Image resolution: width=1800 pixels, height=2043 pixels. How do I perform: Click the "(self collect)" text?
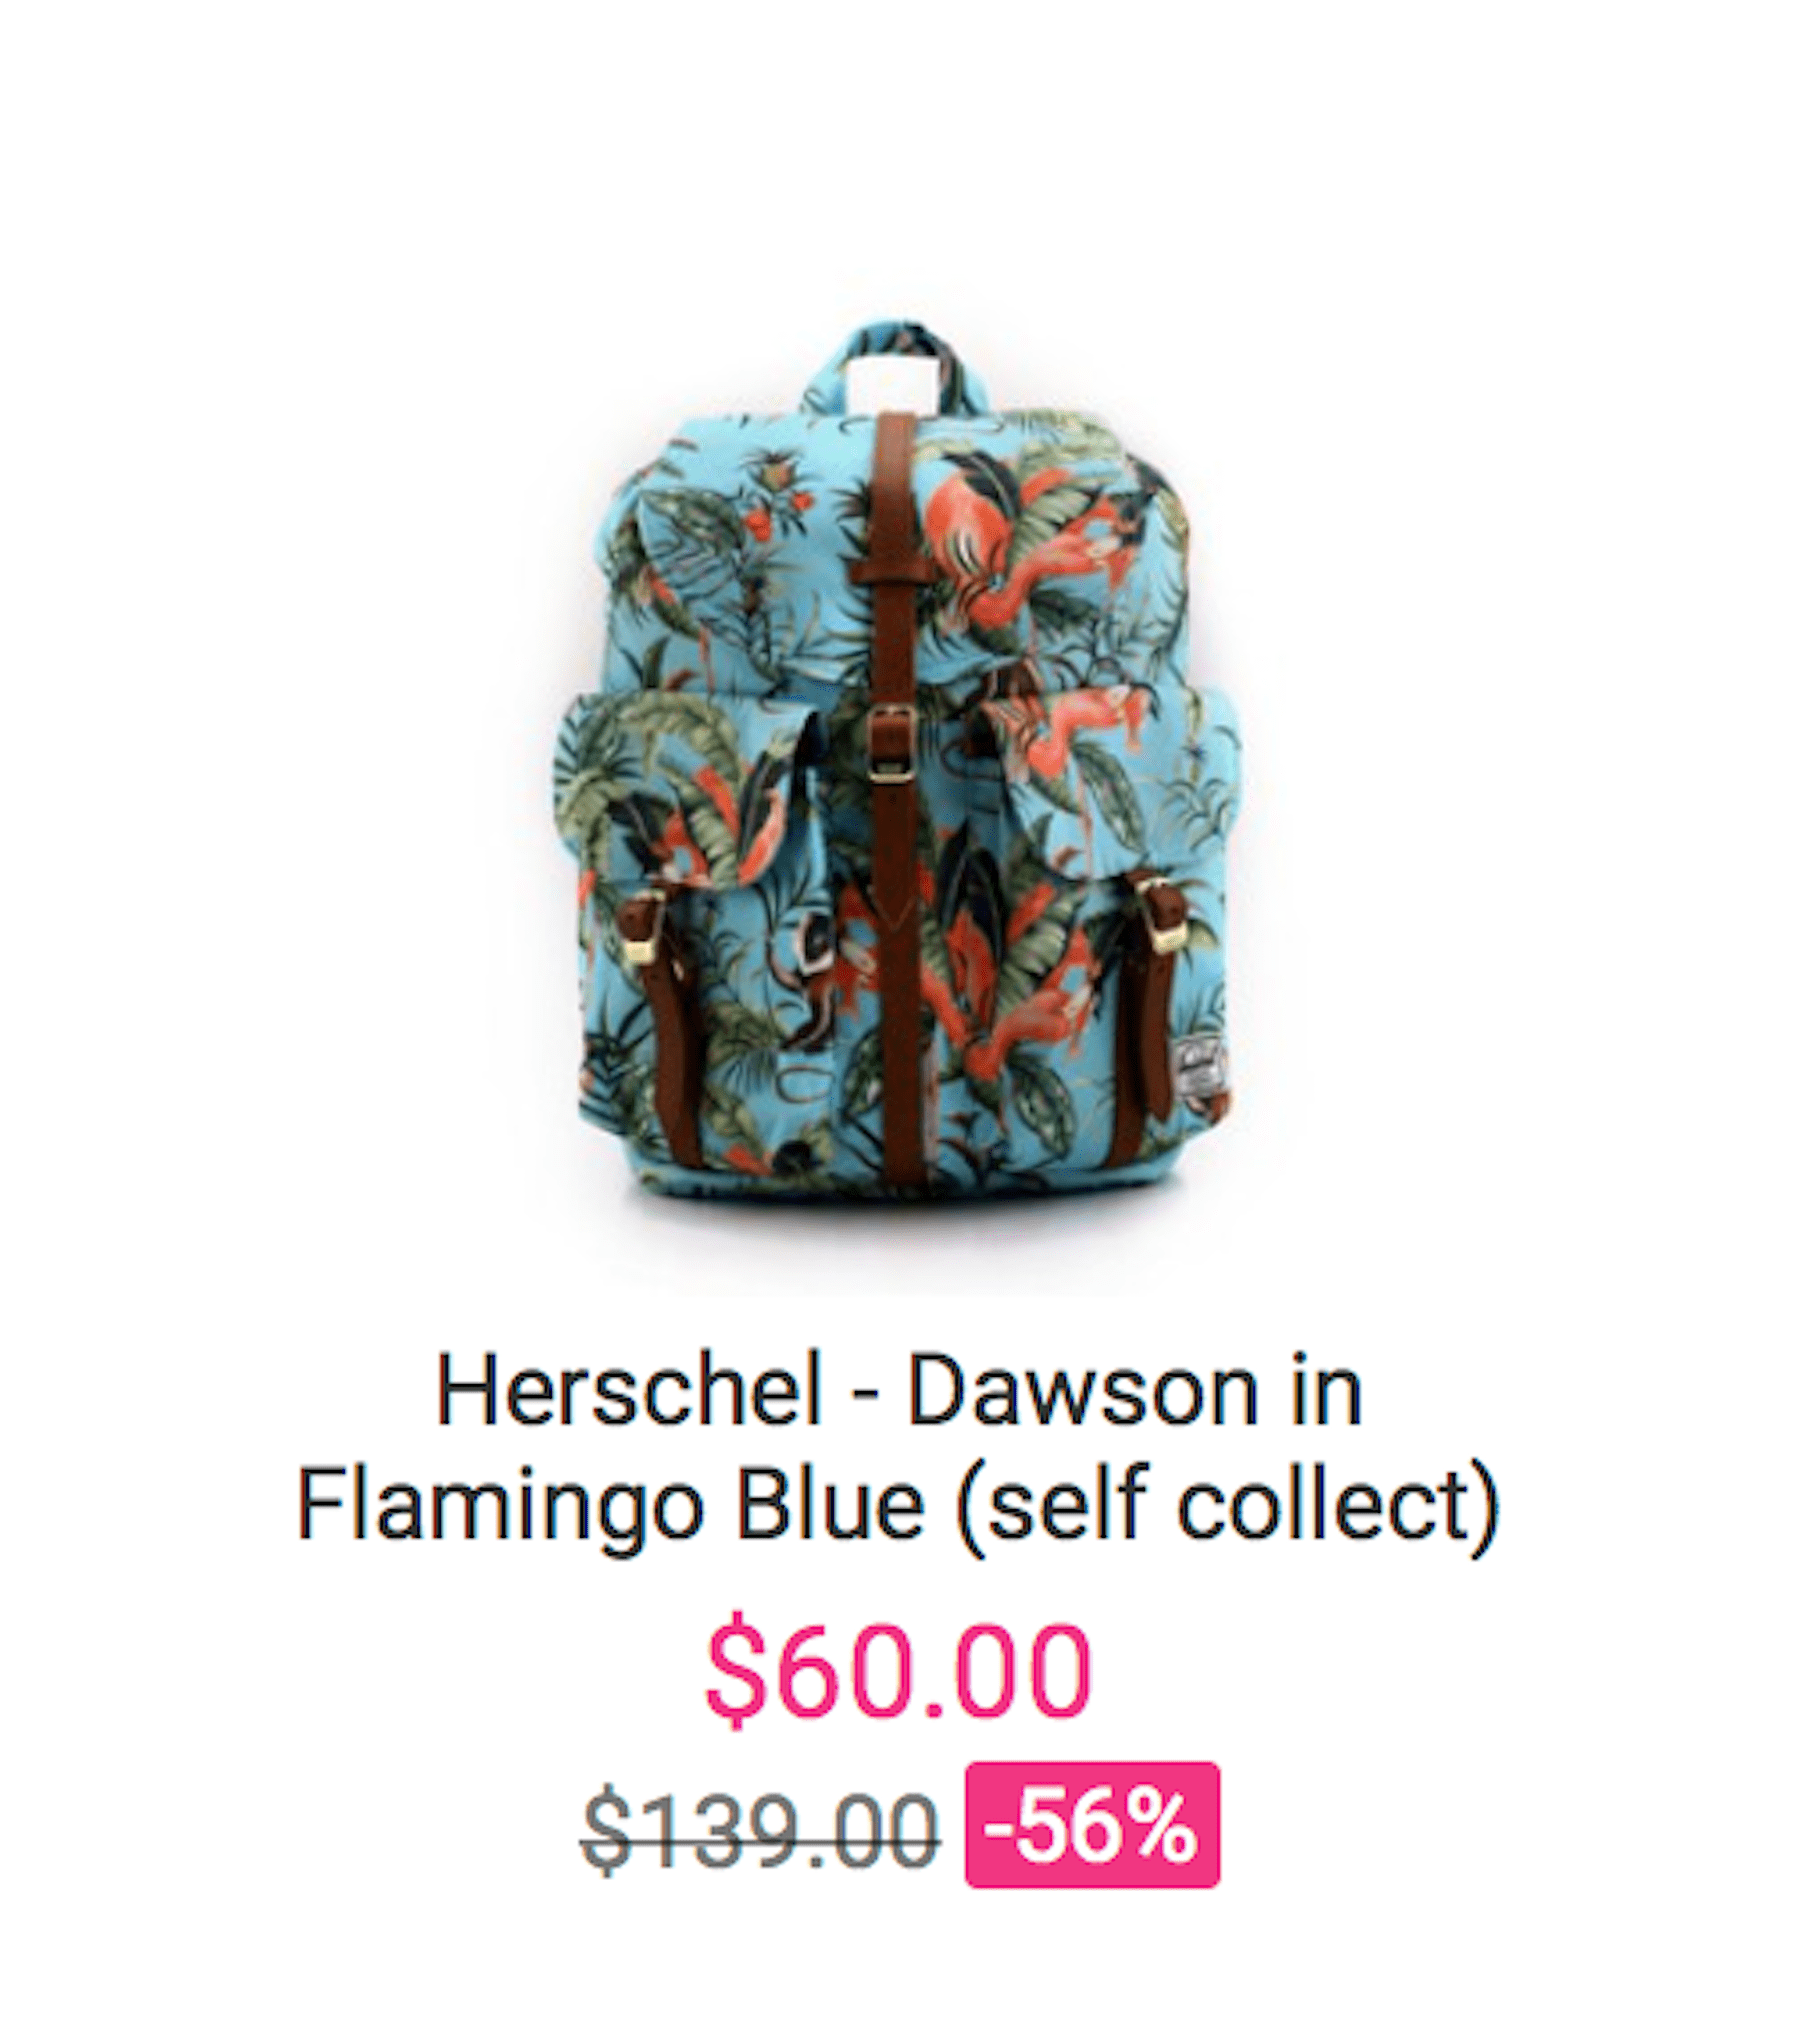pos(1228,1506)
